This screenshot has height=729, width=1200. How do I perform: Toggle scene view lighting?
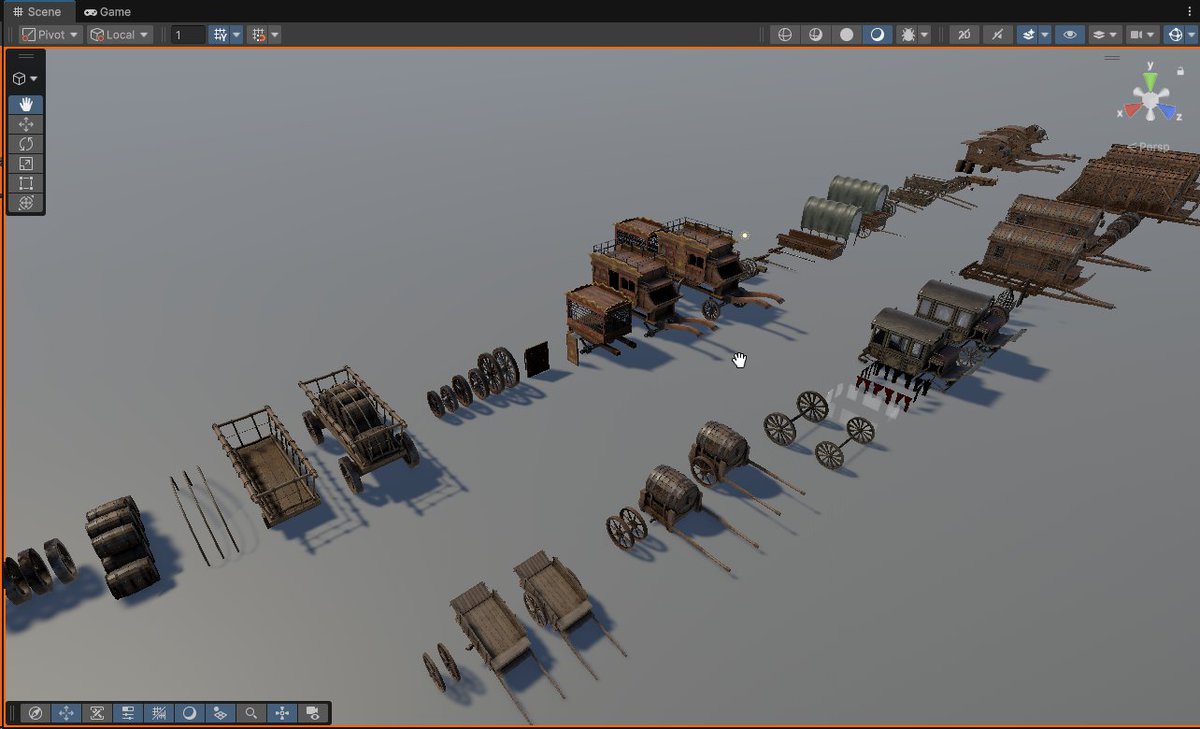tap(878, 34)
